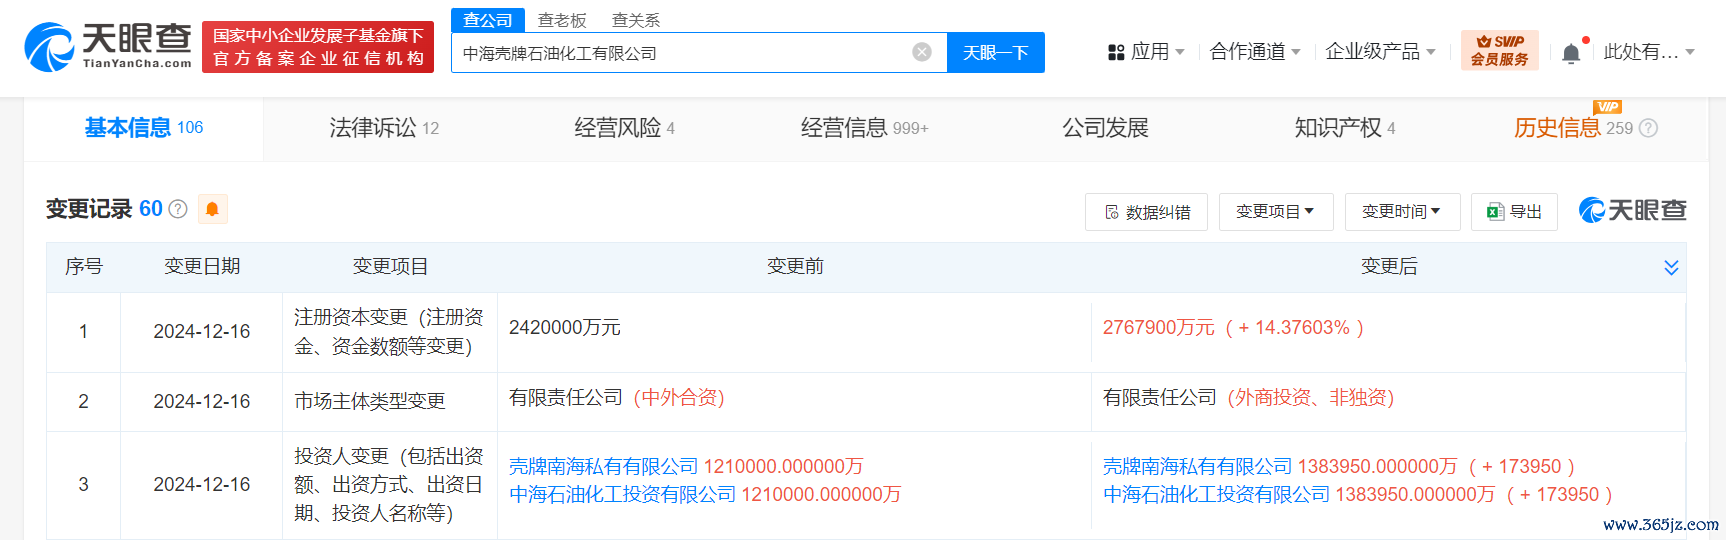The image size is (1726, 540).
Task: Open 壳牌南海私有有限公司 link in 变更后 column
Action: coord(1198,466)
